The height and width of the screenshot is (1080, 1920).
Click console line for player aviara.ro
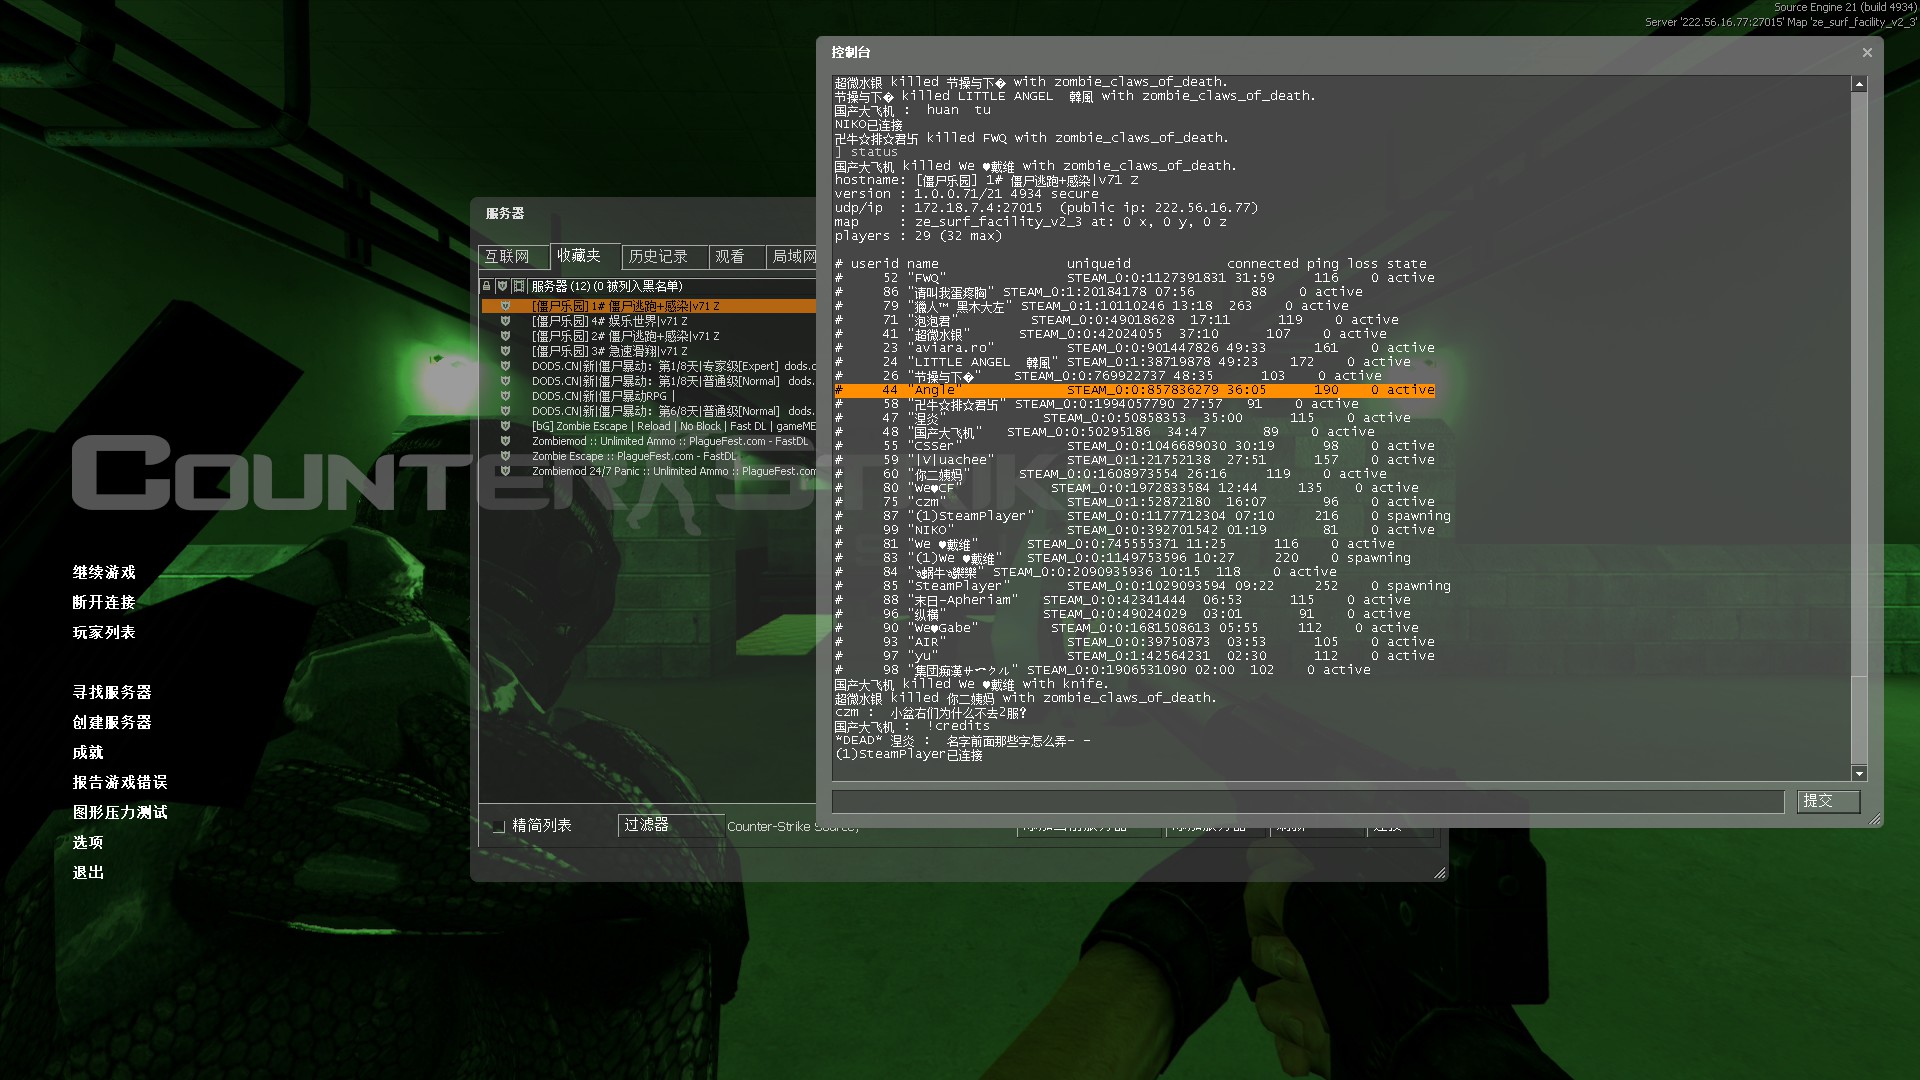coord(1135,348)
